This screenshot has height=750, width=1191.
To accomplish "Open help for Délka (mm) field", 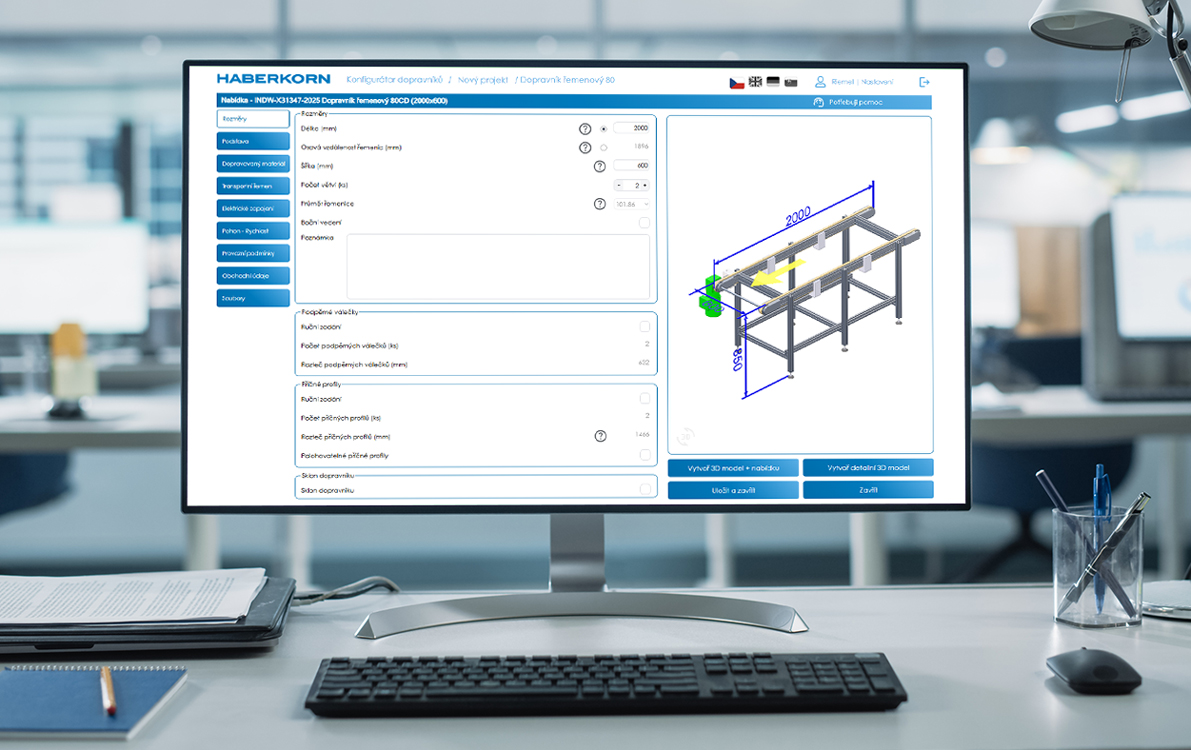I will click(585, 129).
